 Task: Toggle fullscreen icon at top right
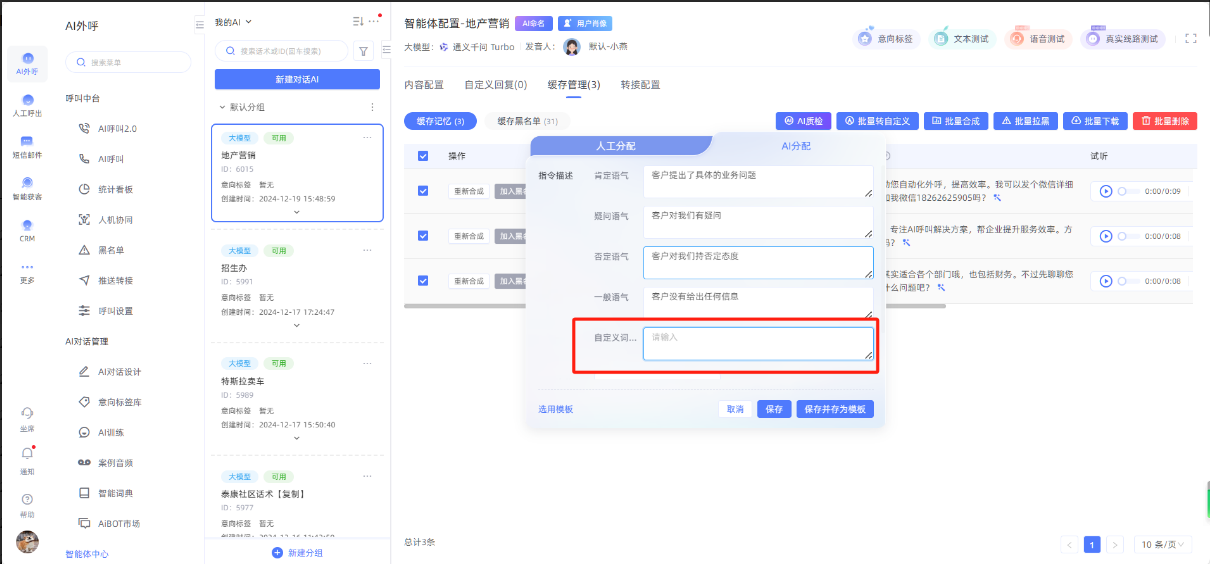coord(1190,39)
